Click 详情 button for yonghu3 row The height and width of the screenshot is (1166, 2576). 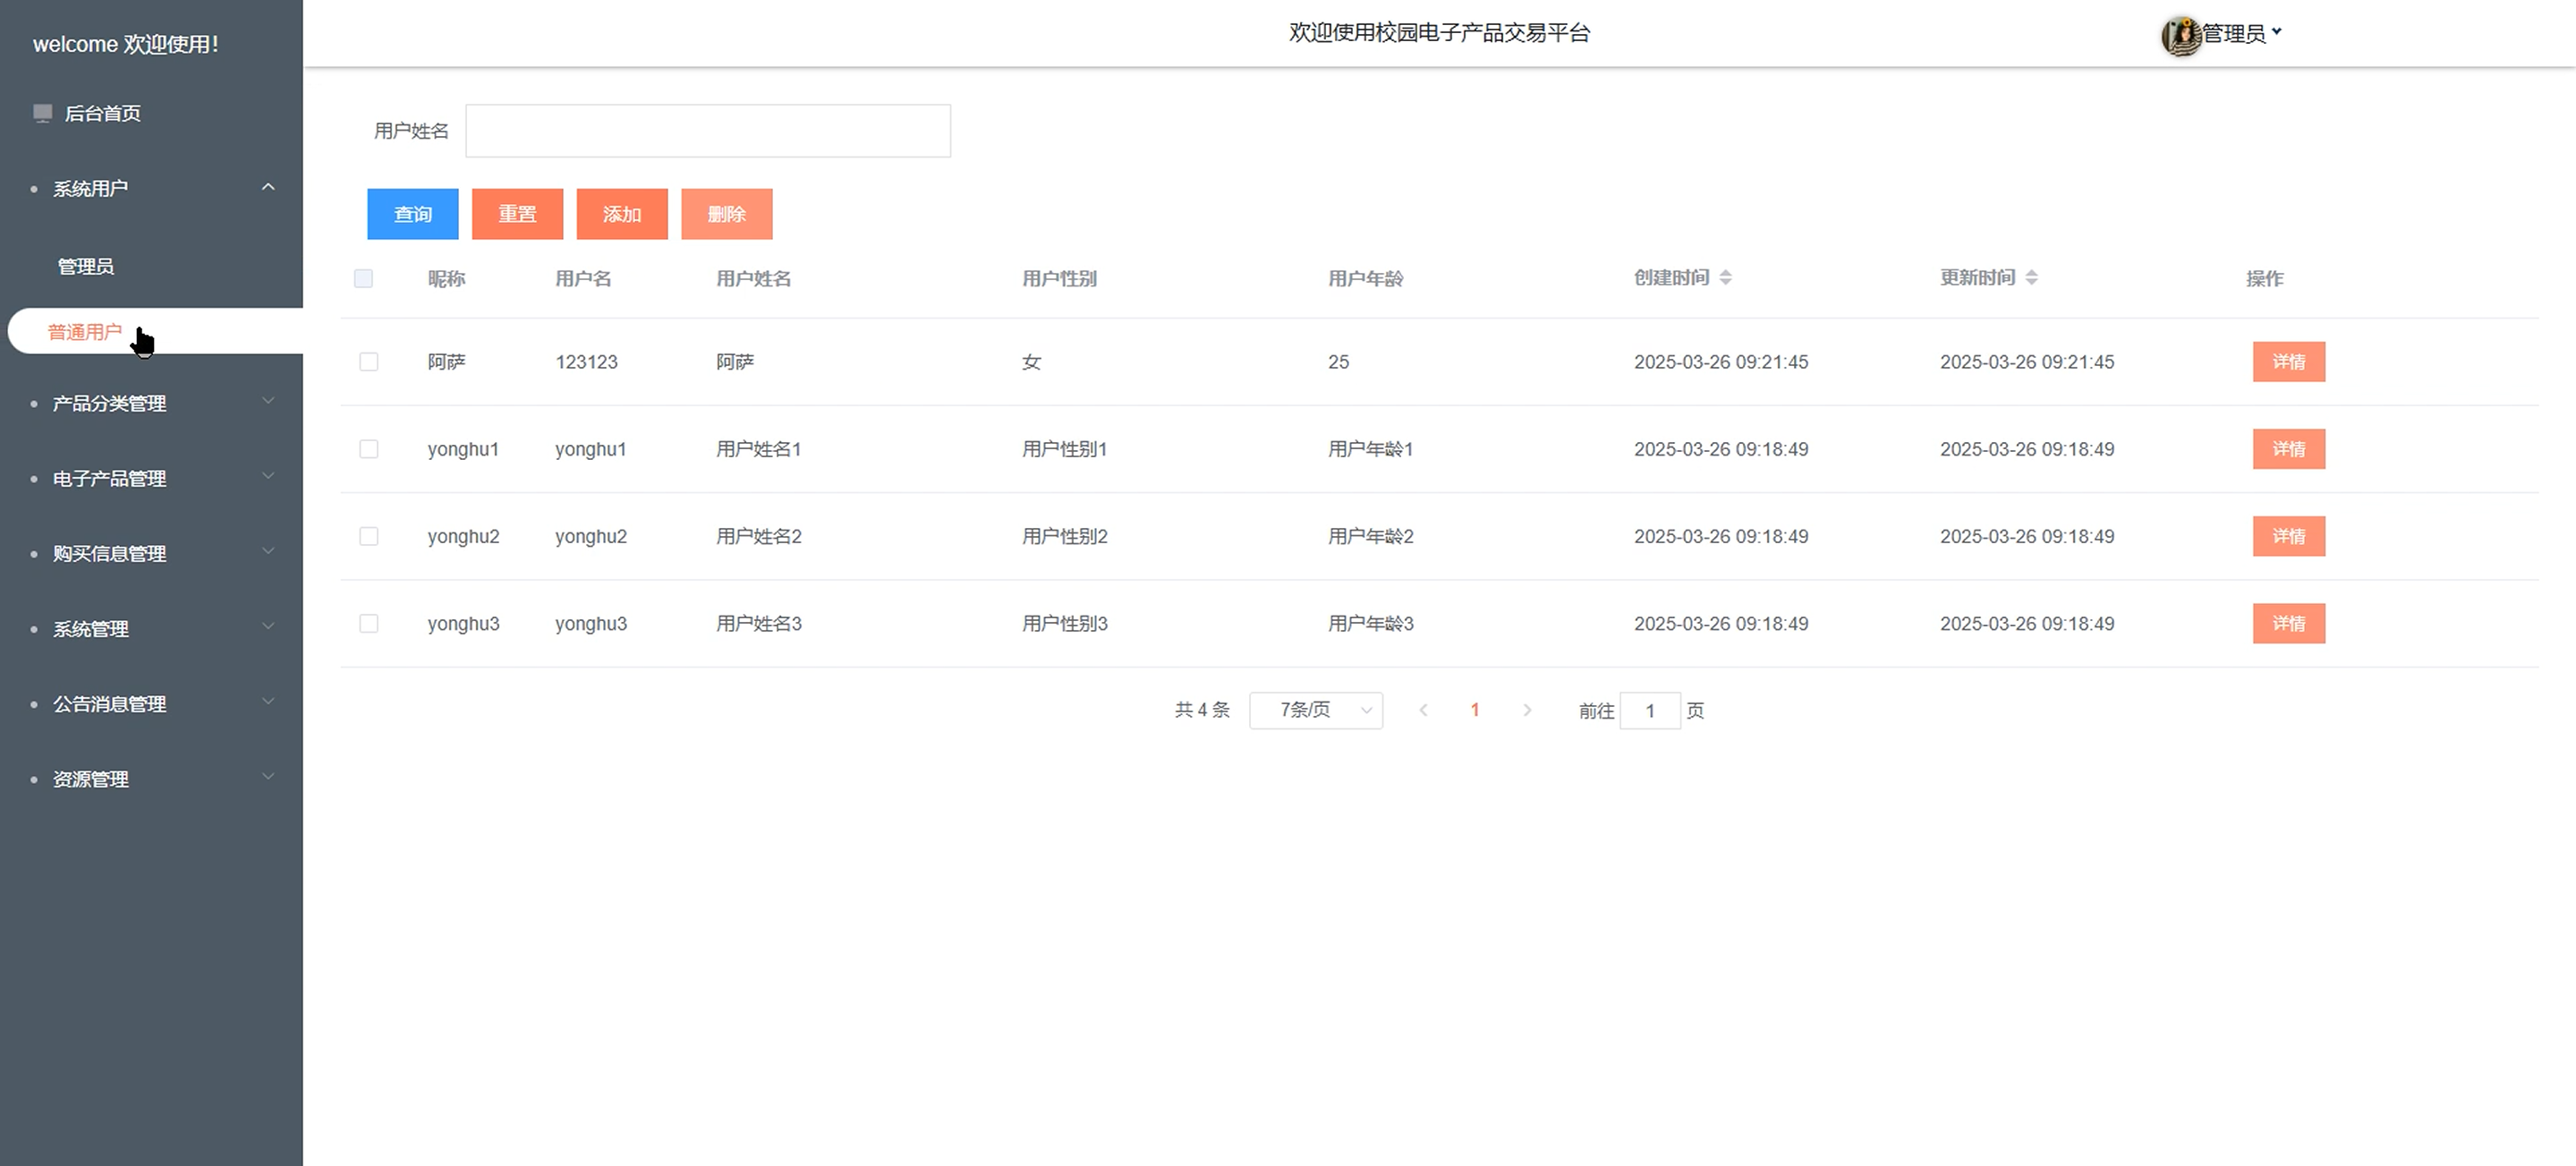coord(2288,623)
